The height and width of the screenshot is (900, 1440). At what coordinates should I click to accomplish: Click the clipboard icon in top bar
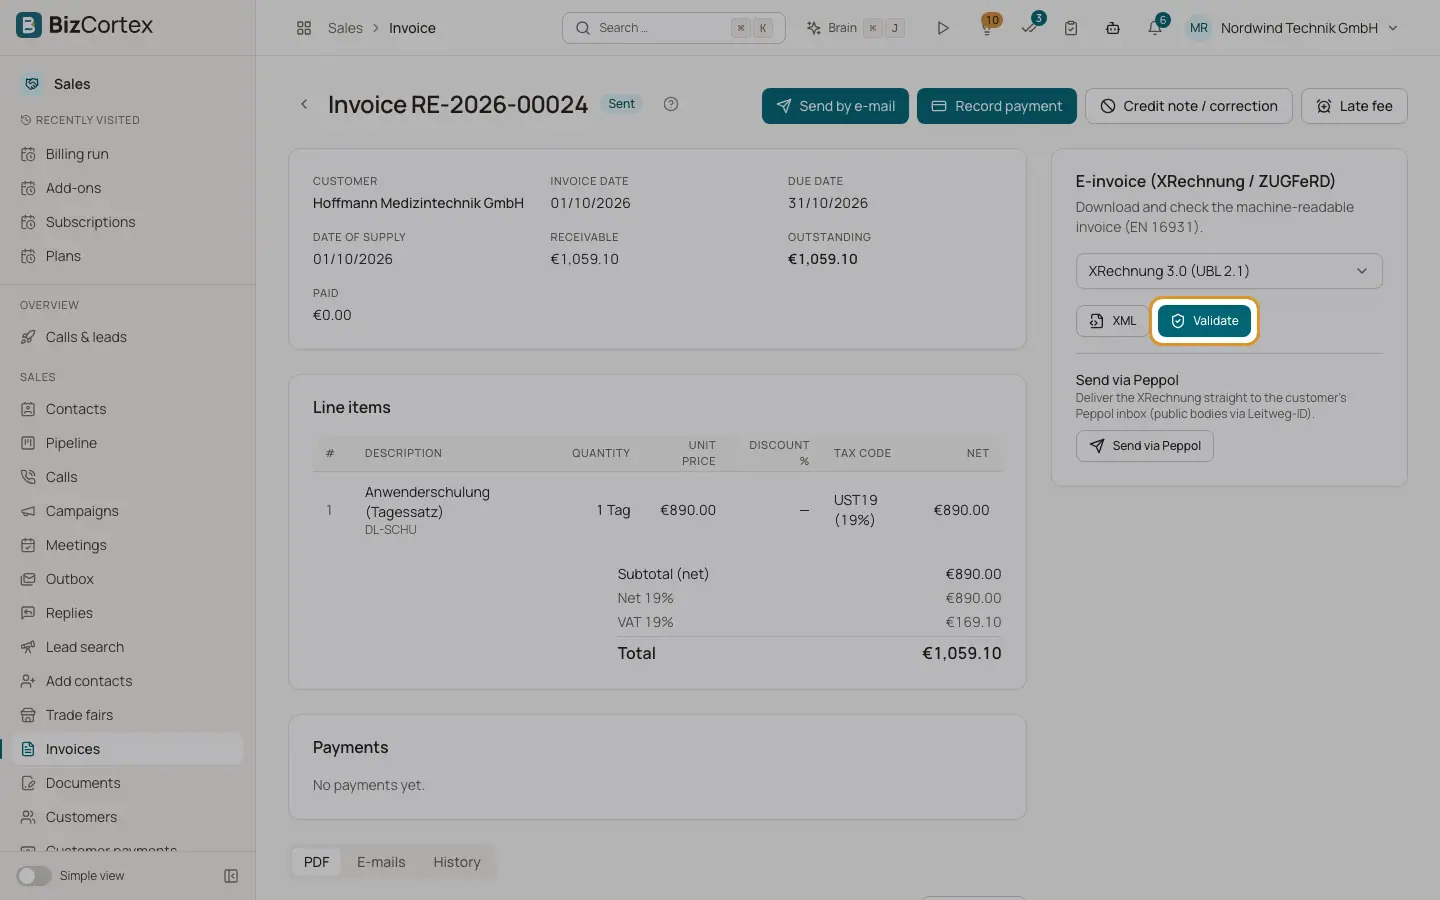pos(1071,28)
